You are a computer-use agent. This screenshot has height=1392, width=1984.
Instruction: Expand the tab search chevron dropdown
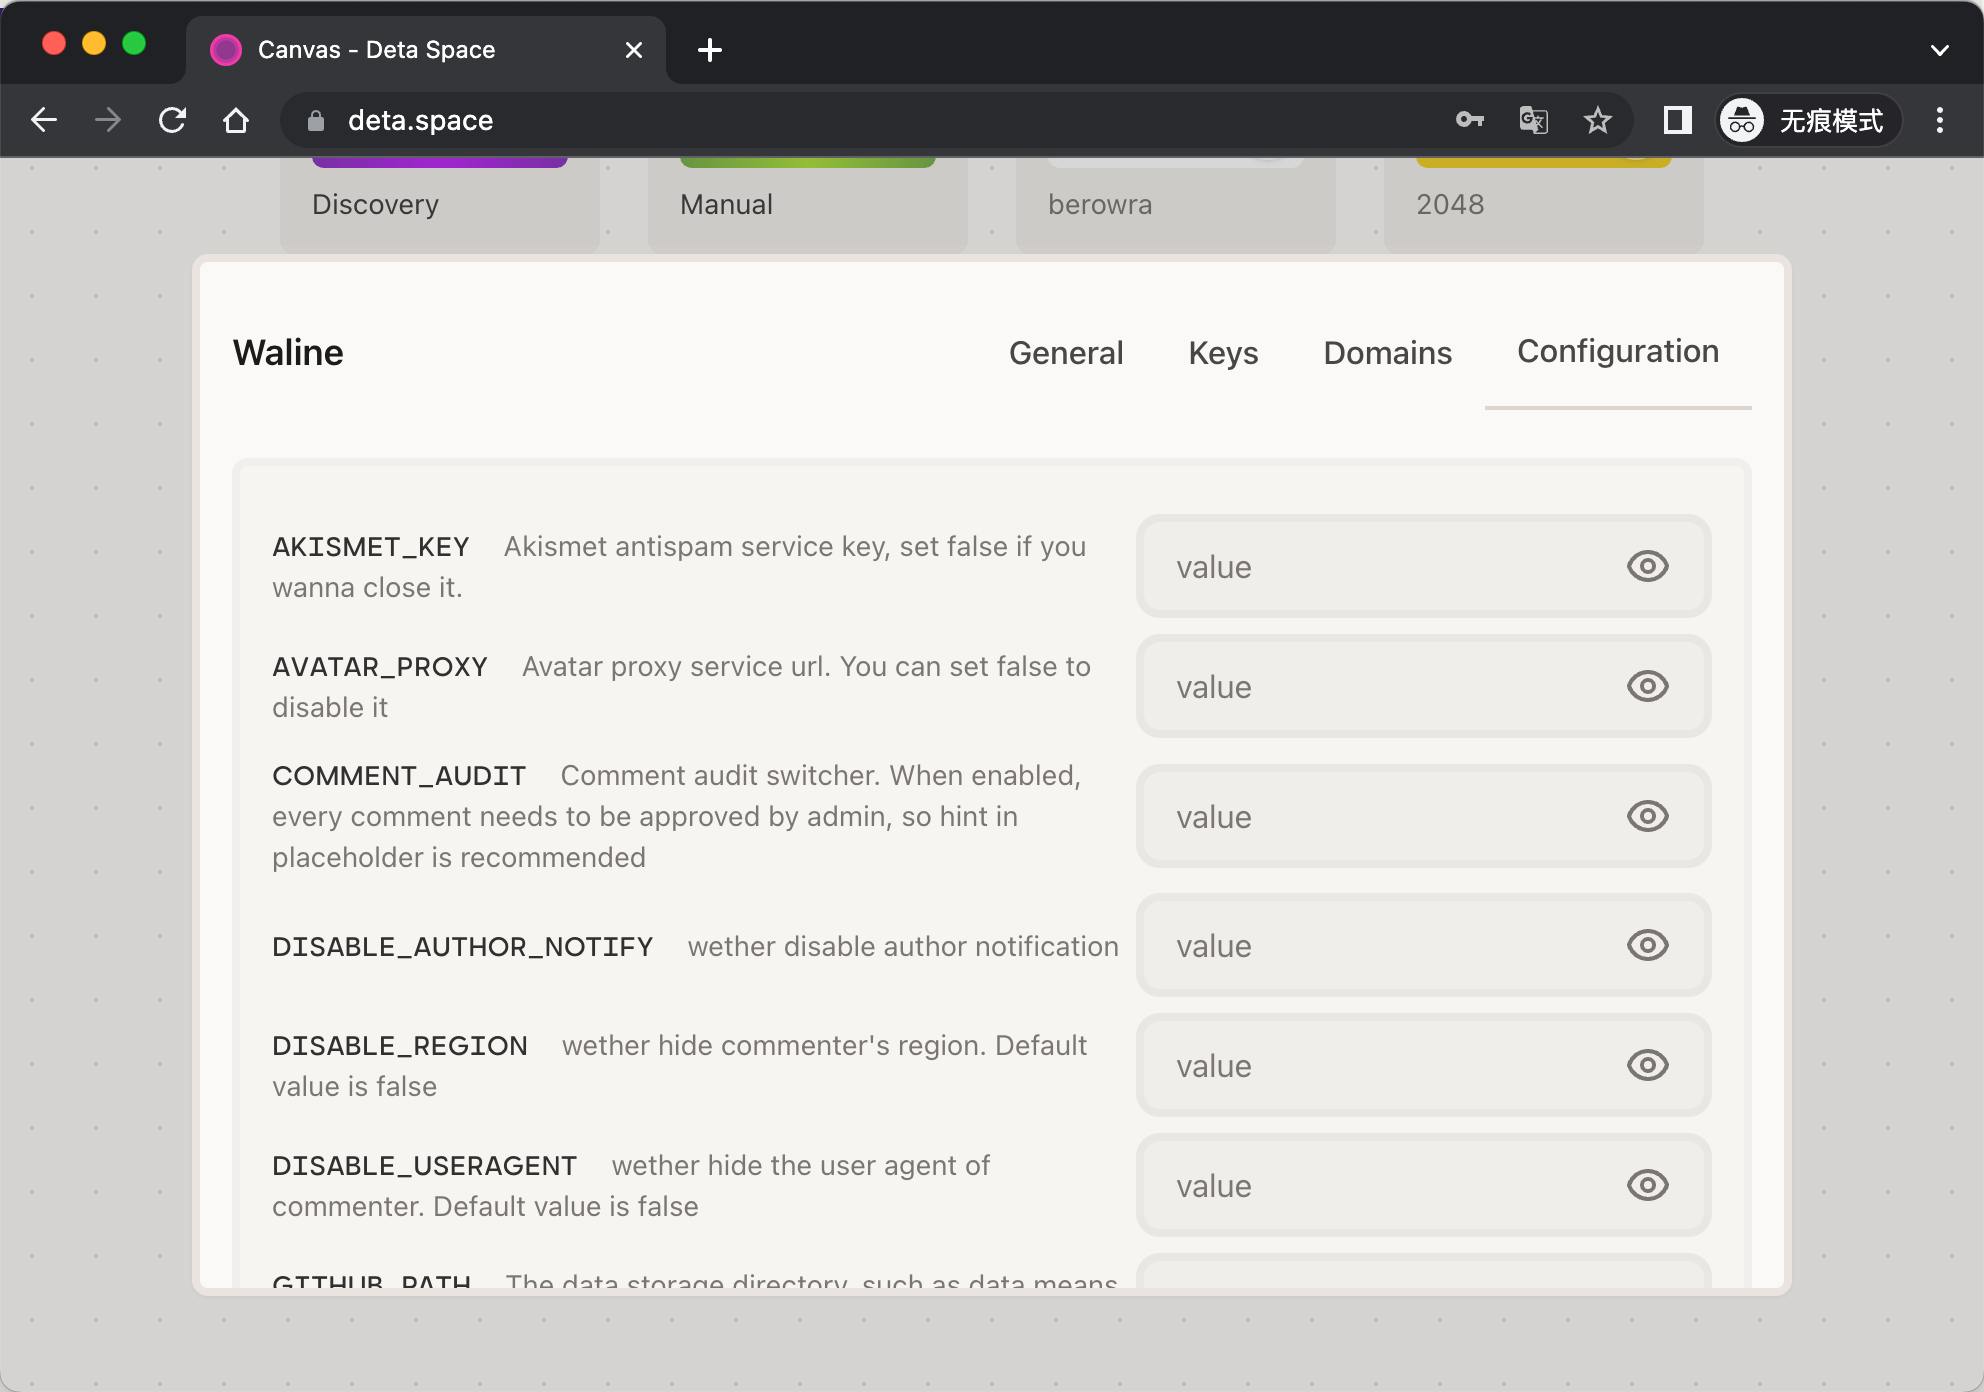pos(1939,50)
